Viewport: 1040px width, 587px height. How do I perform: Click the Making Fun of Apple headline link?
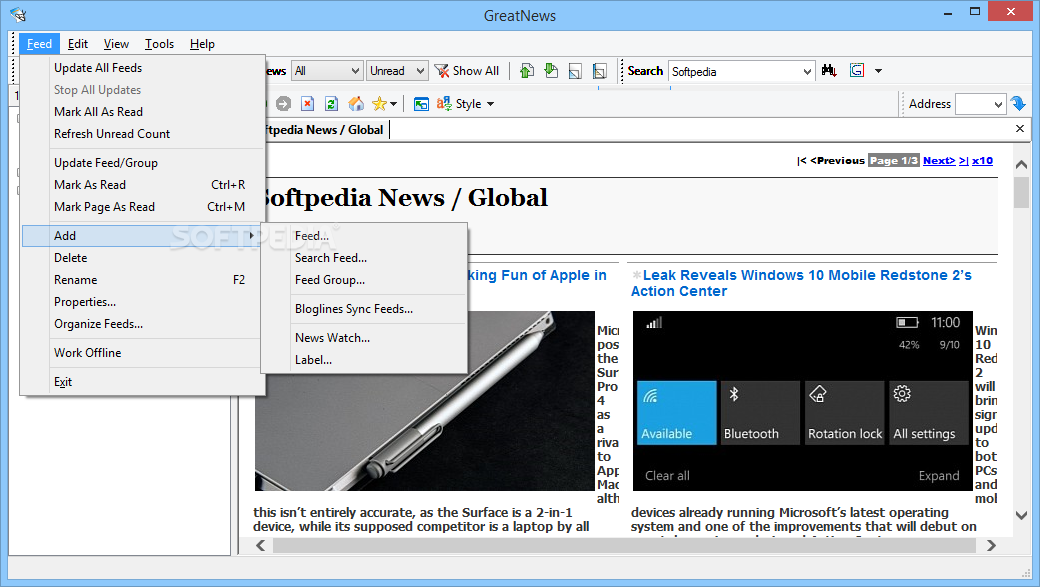[x=537, y=275]
